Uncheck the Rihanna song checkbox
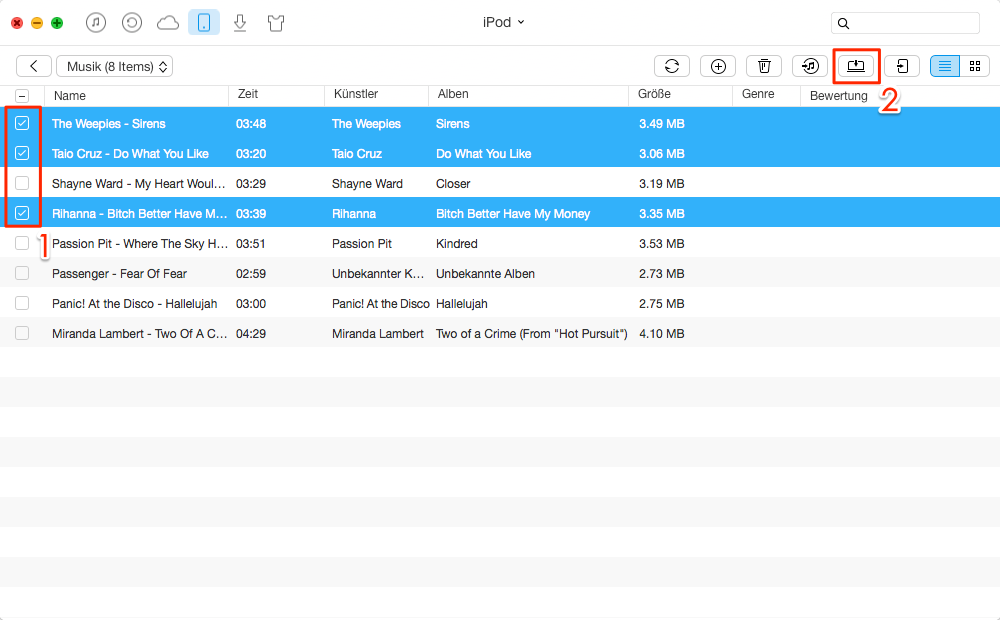 click(x=22, y=213)
